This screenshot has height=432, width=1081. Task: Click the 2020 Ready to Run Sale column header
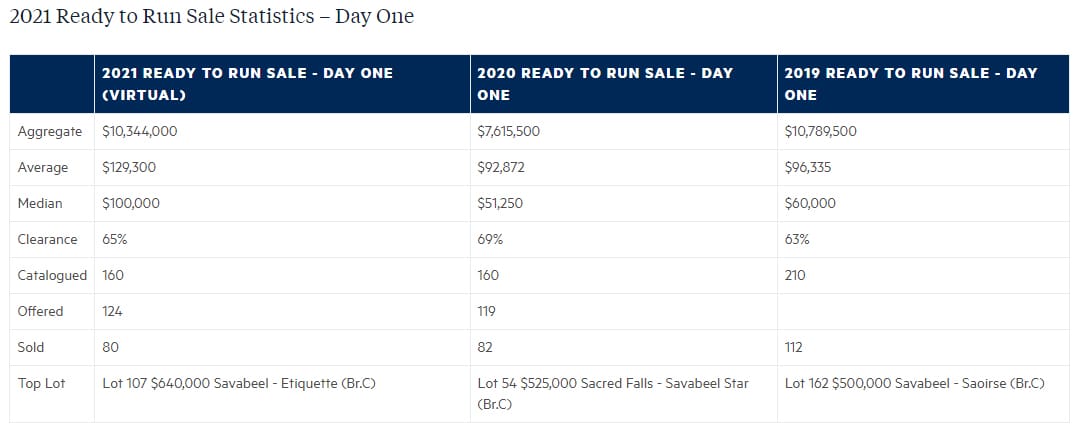605,84
